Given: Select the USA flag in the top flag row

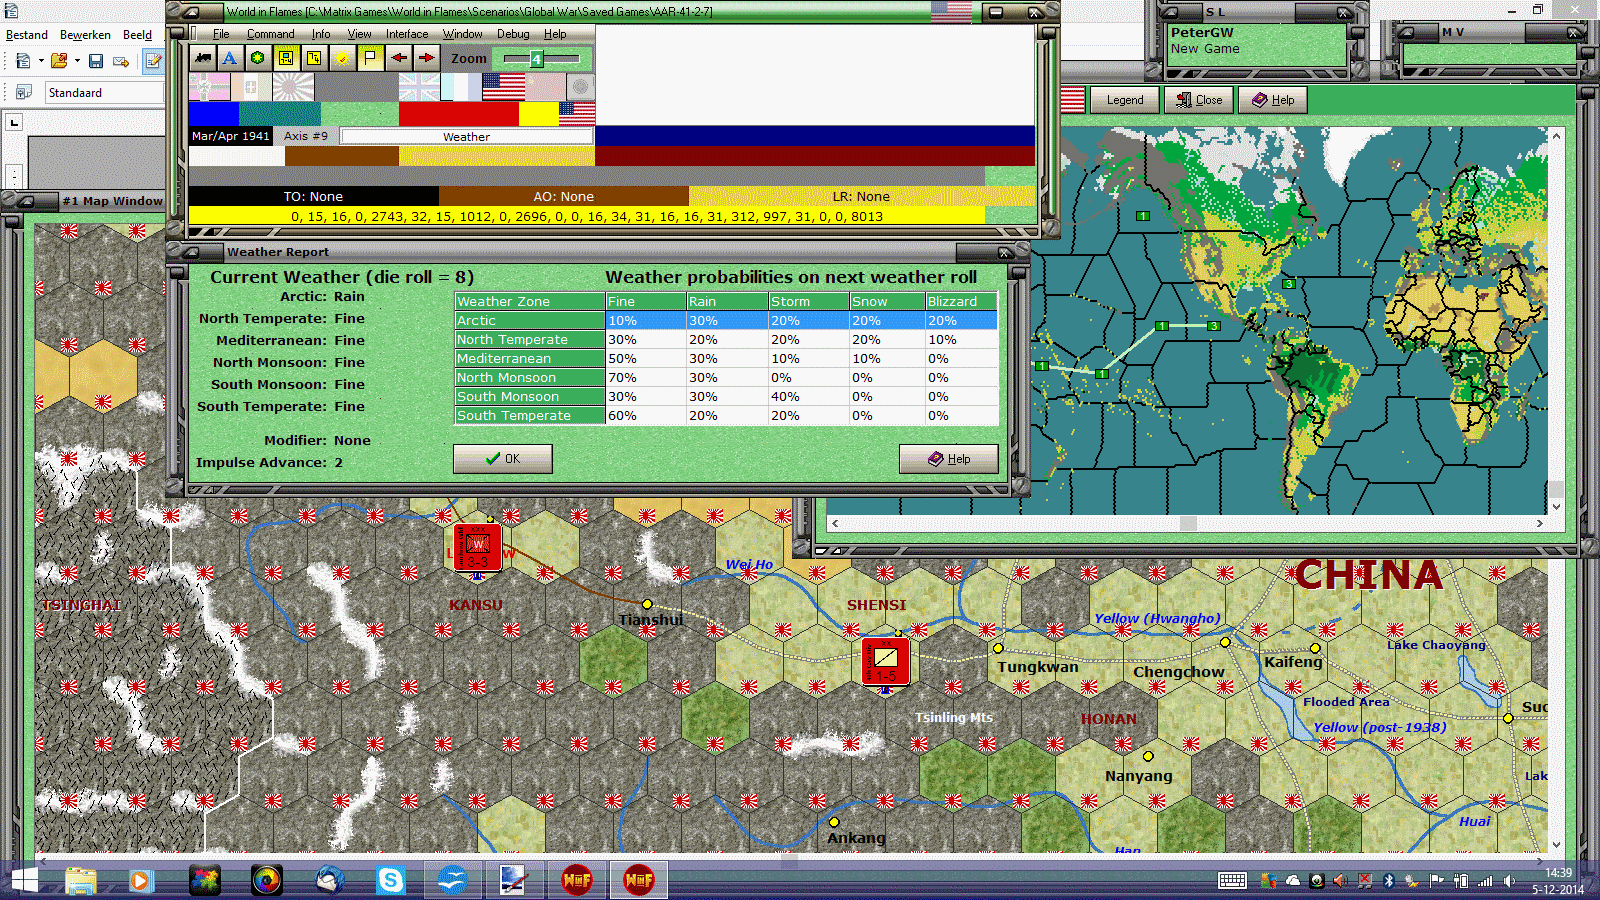Looking at the screenshot, I should 503,87.
